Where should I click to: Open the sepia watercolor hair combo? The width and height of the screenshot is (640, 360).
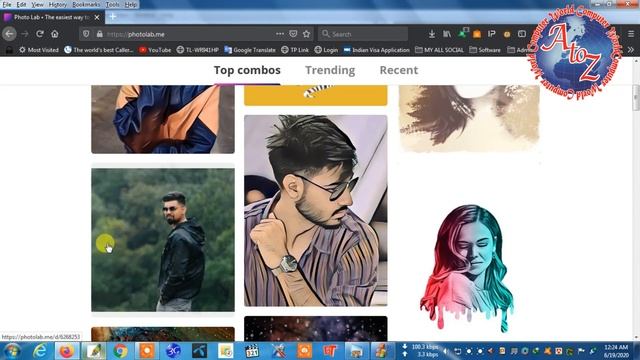[x=469, y=118]
